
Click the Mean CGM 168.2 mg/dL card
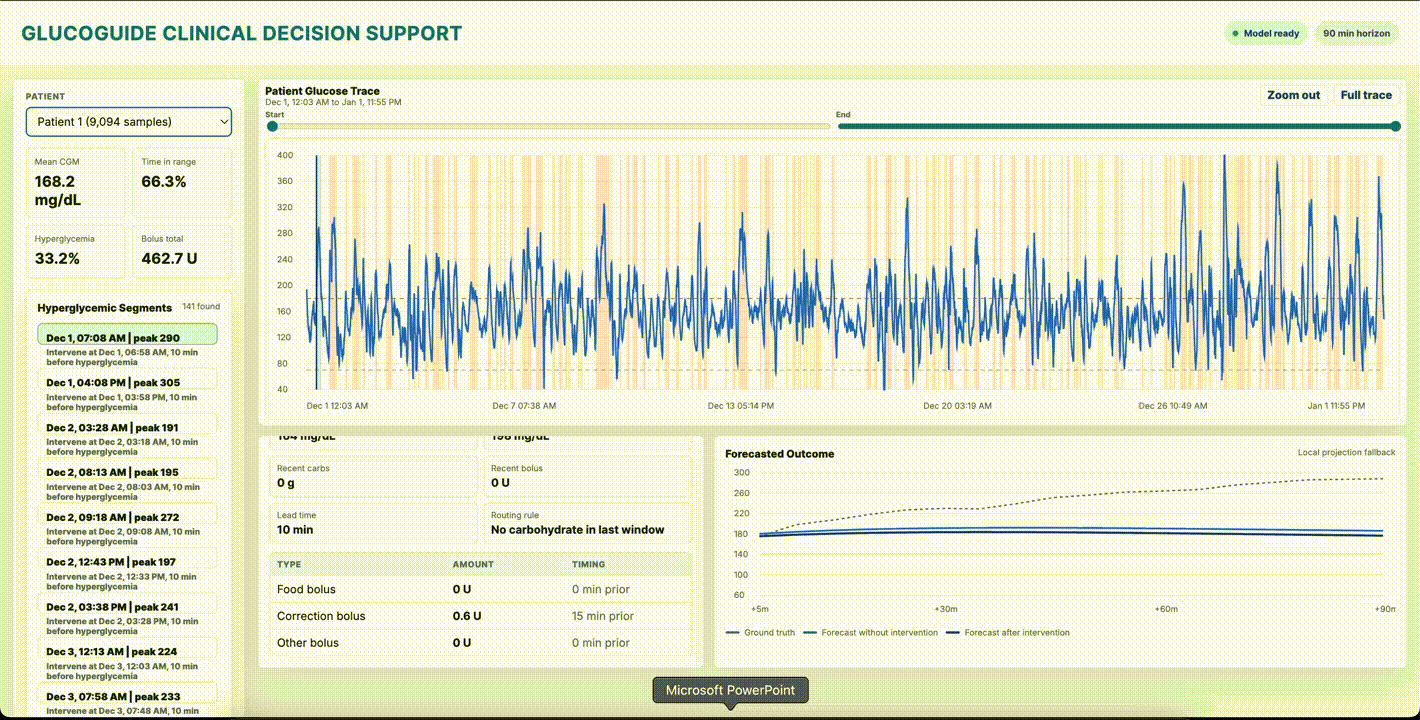(76, 182)
